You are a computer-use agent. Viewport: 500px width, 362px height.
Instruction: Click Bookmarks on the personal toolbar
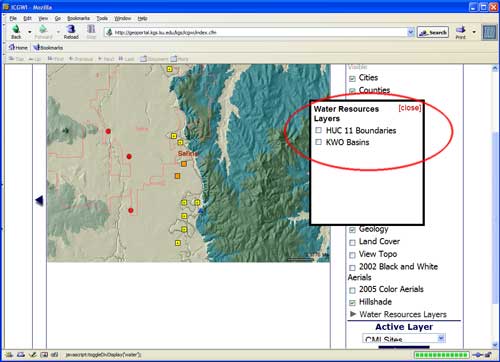[48, 48]
